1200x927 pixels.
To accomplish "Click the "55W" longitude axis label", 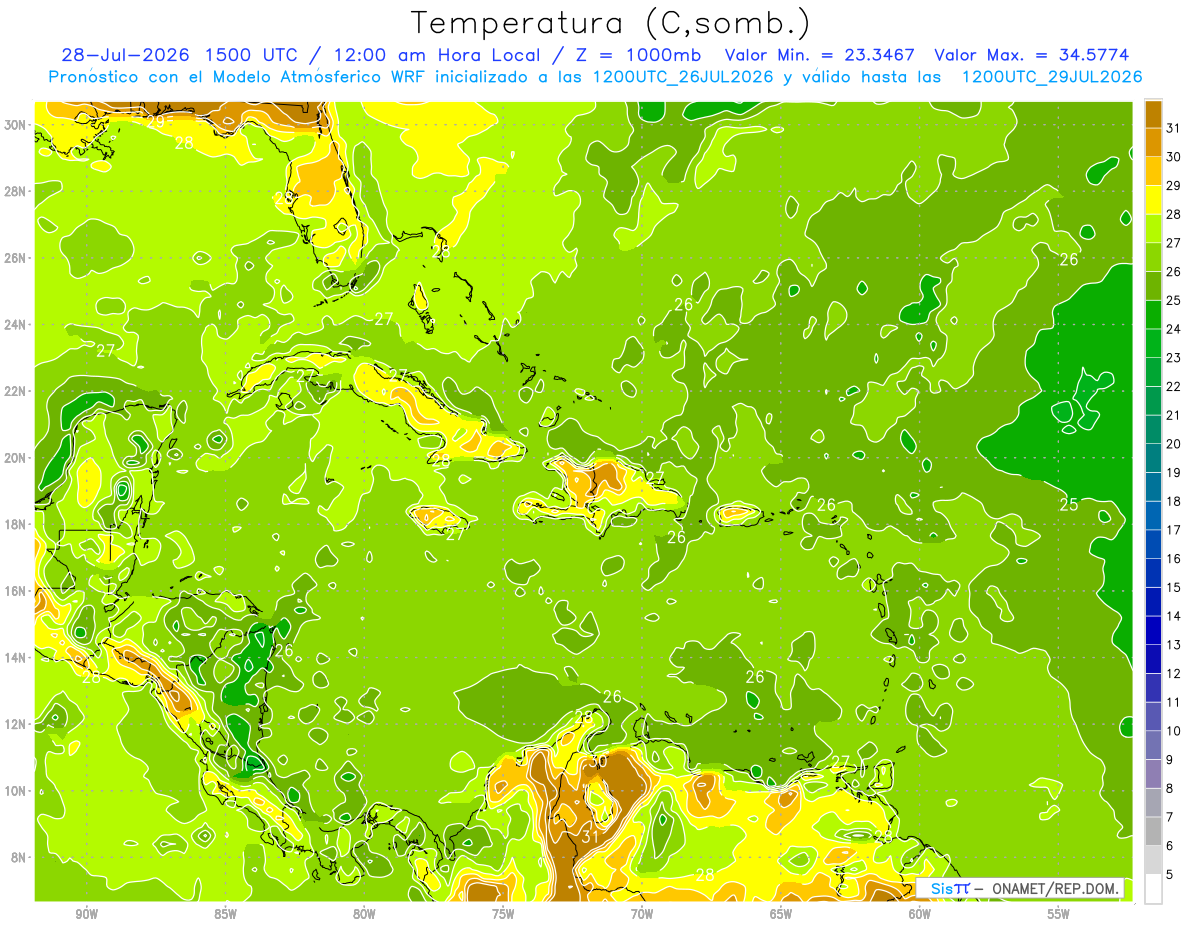I will click(x=1059, y=914).
